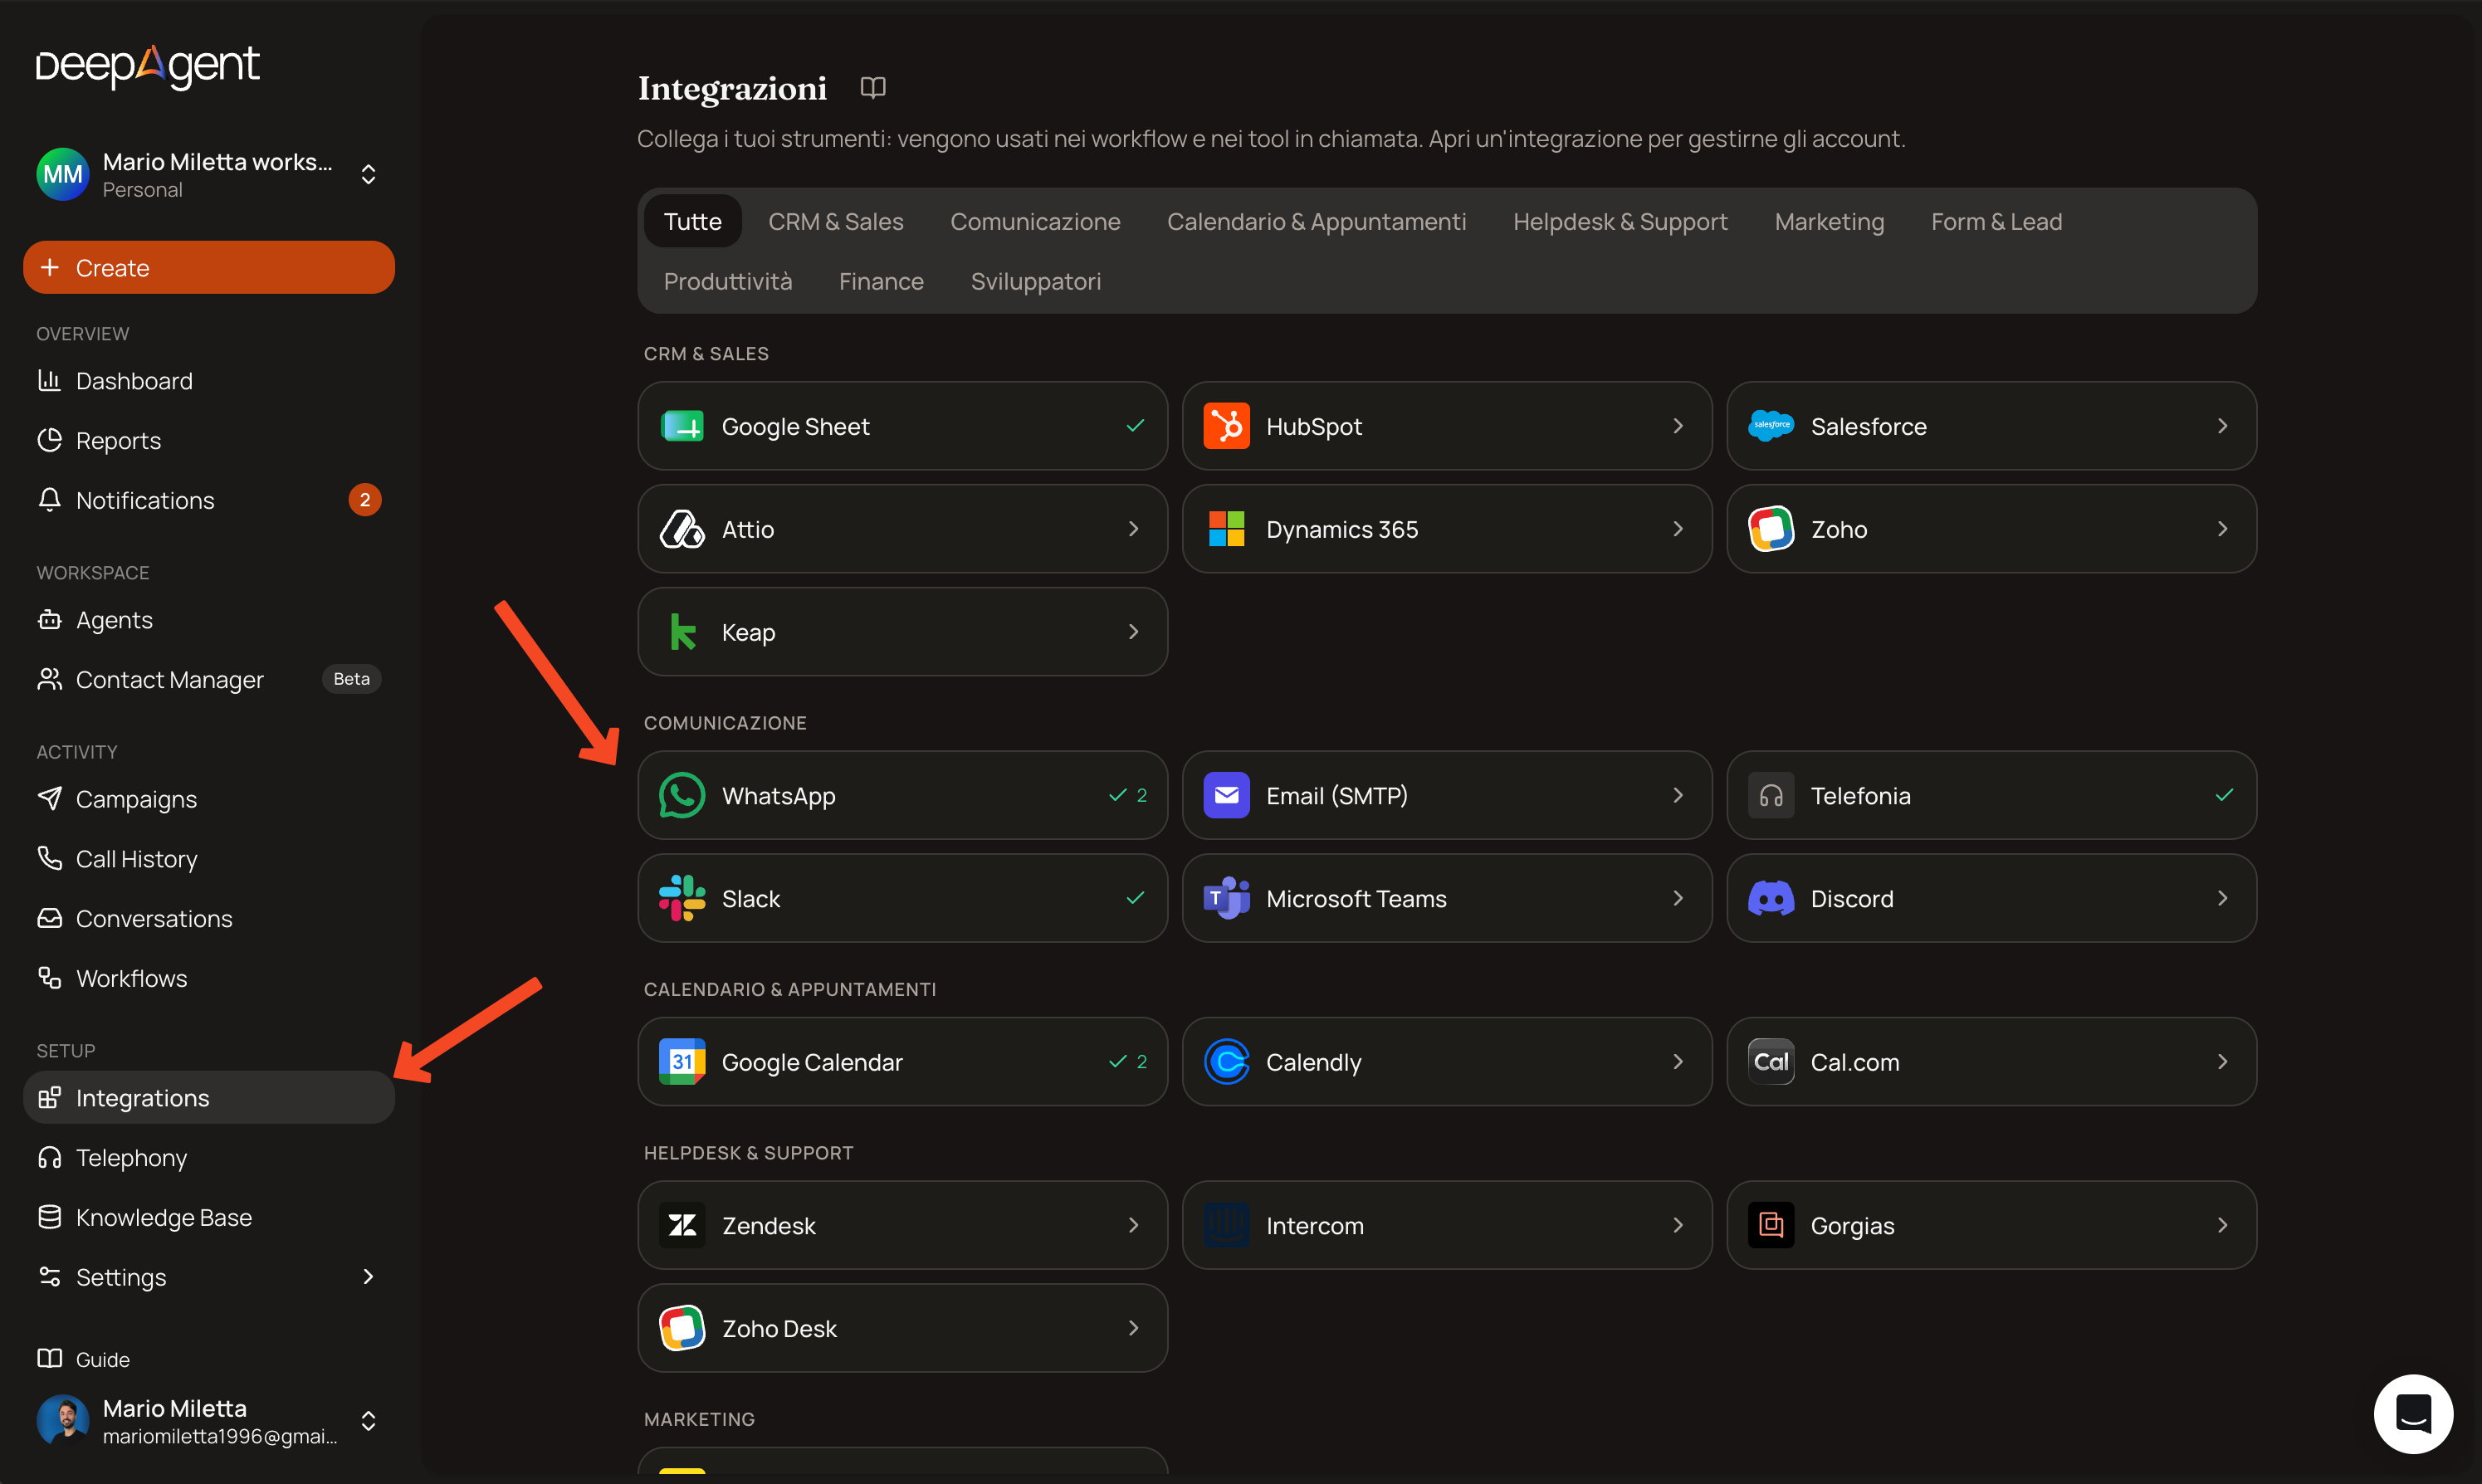Screen dimensions: 2482x1484
Task: Click the Create button
Action: click(209, 267)
